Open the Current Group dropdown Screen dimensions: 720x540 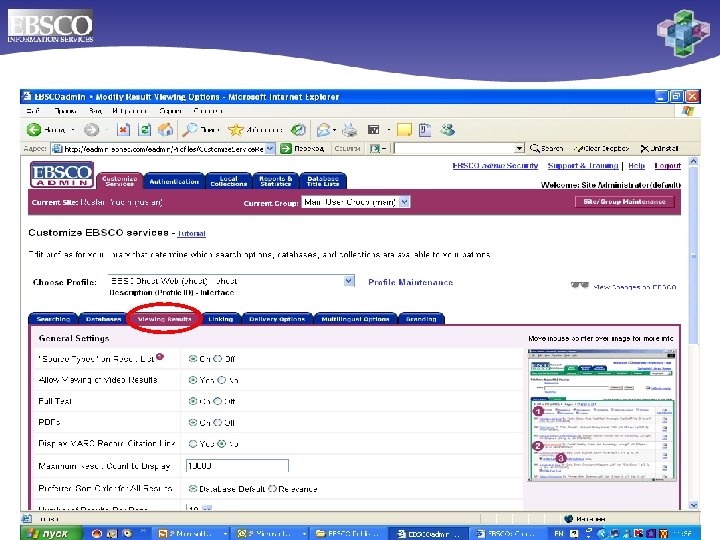click(x=404, y=202)
